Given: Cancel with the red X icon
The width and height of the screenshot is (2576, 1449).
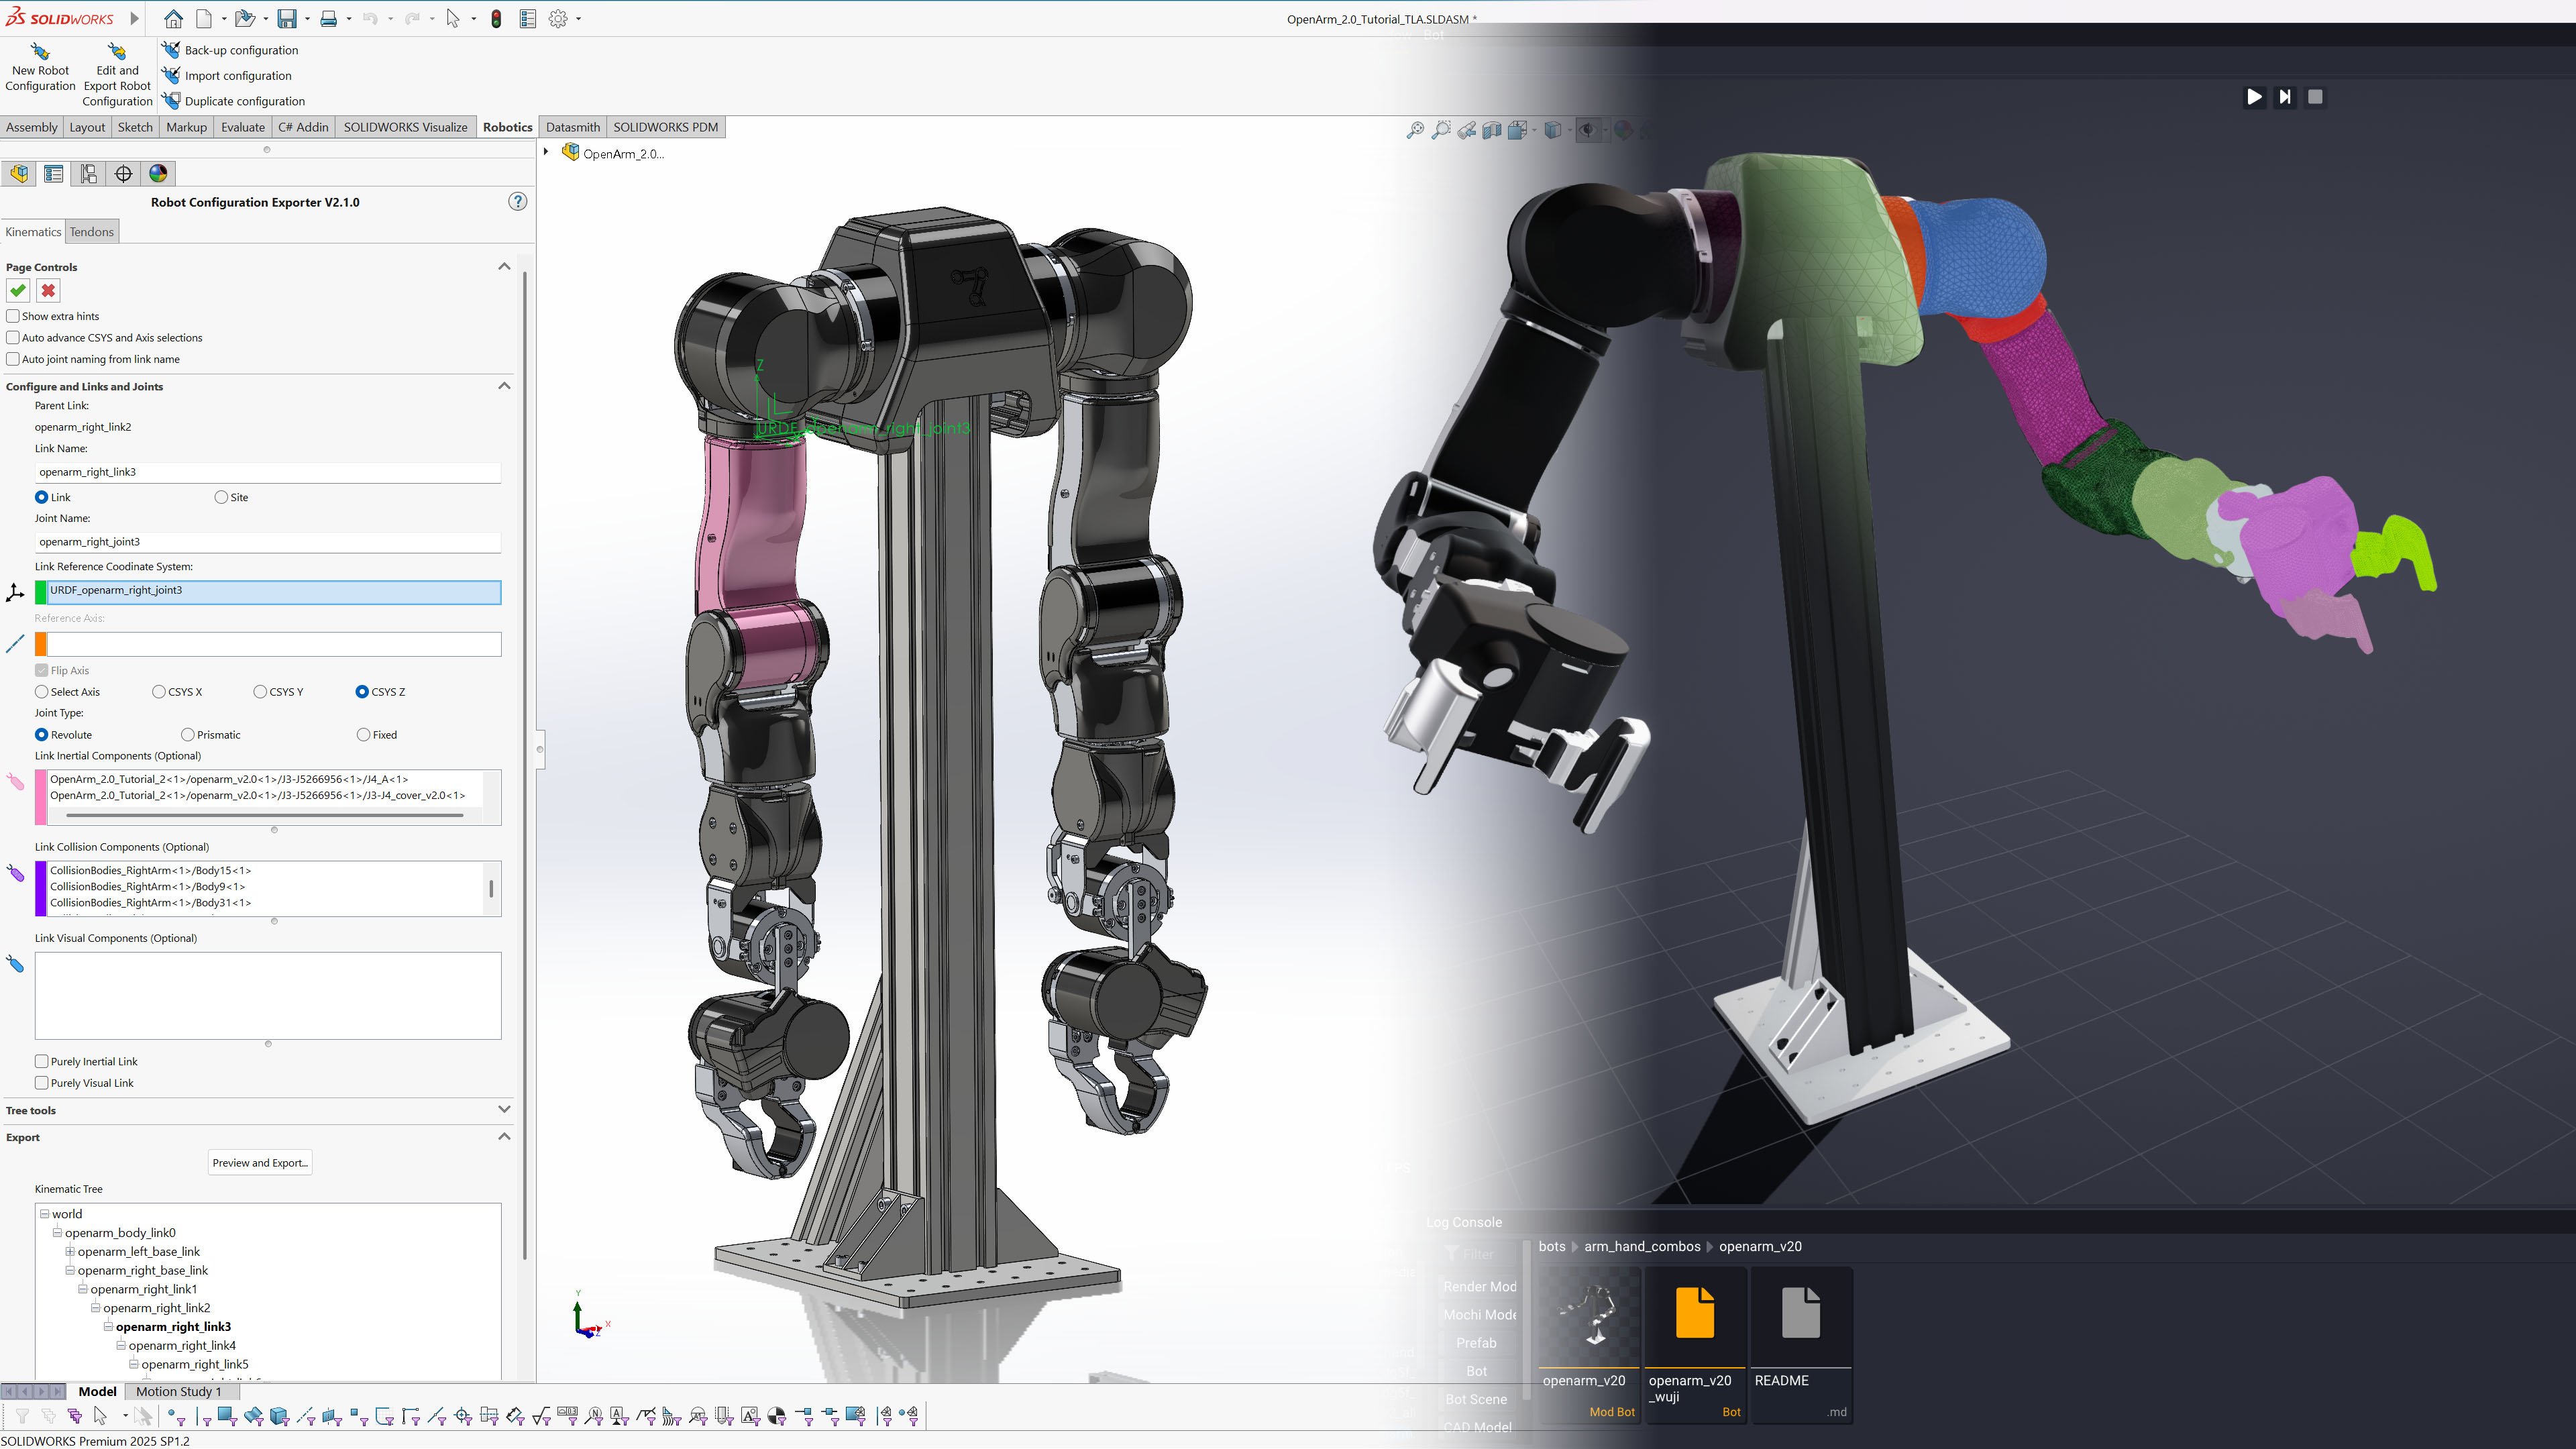Looking at the screenshot, I should pyautogui.click(x=48, y=291).
